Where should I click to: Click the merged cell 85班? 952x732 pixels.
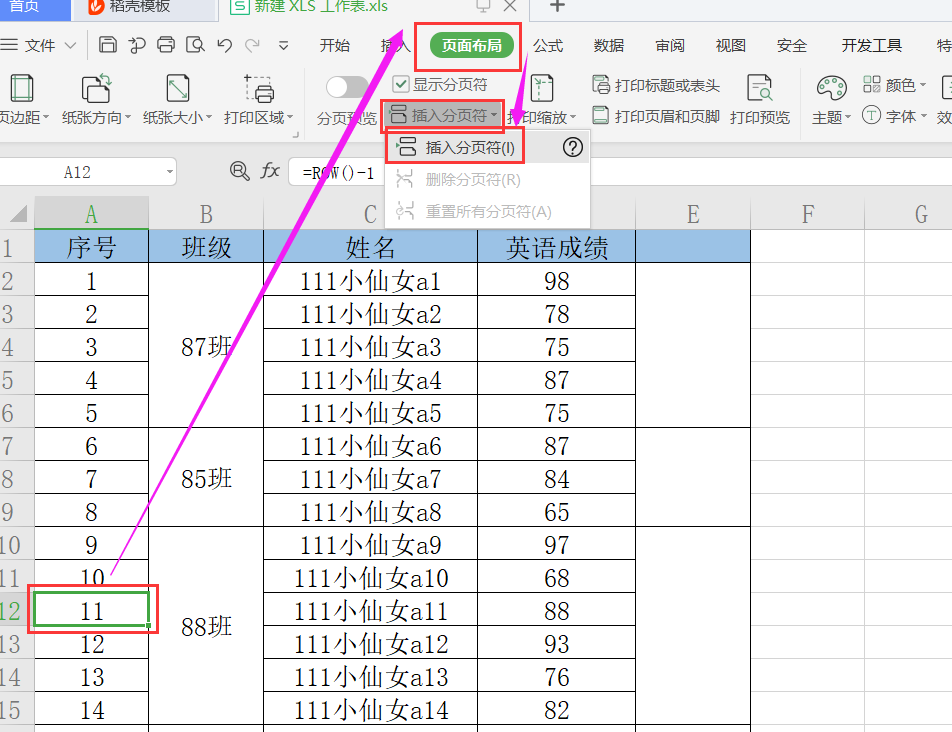206,478
